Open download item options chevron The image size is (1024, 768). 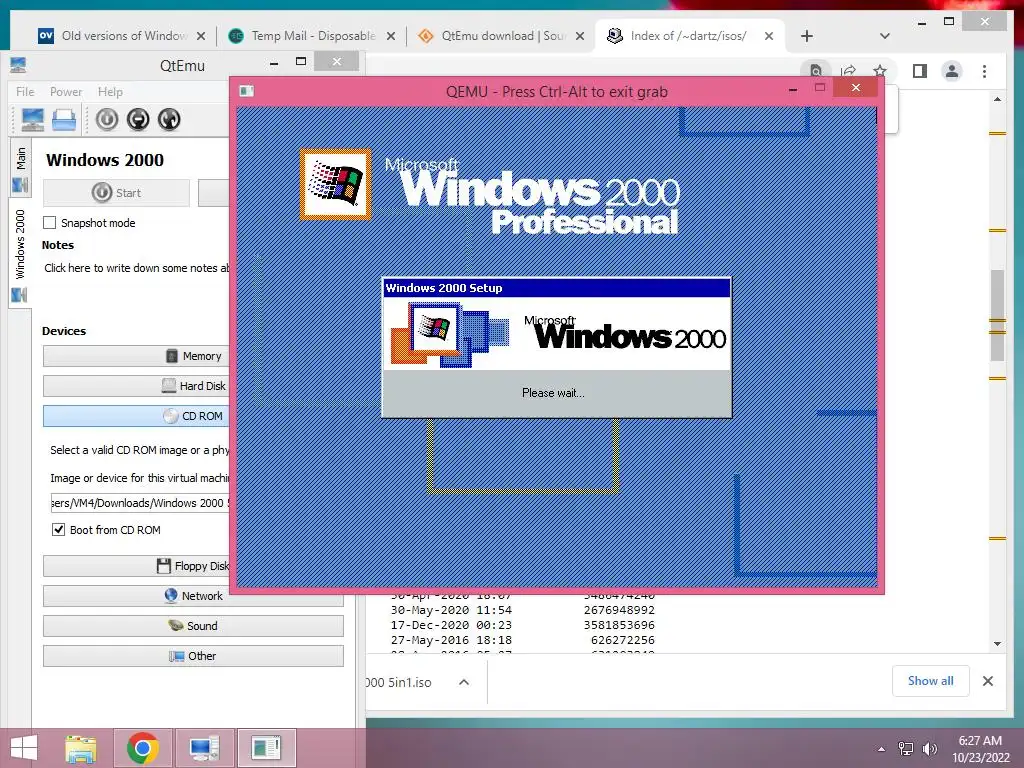[464, 682]
